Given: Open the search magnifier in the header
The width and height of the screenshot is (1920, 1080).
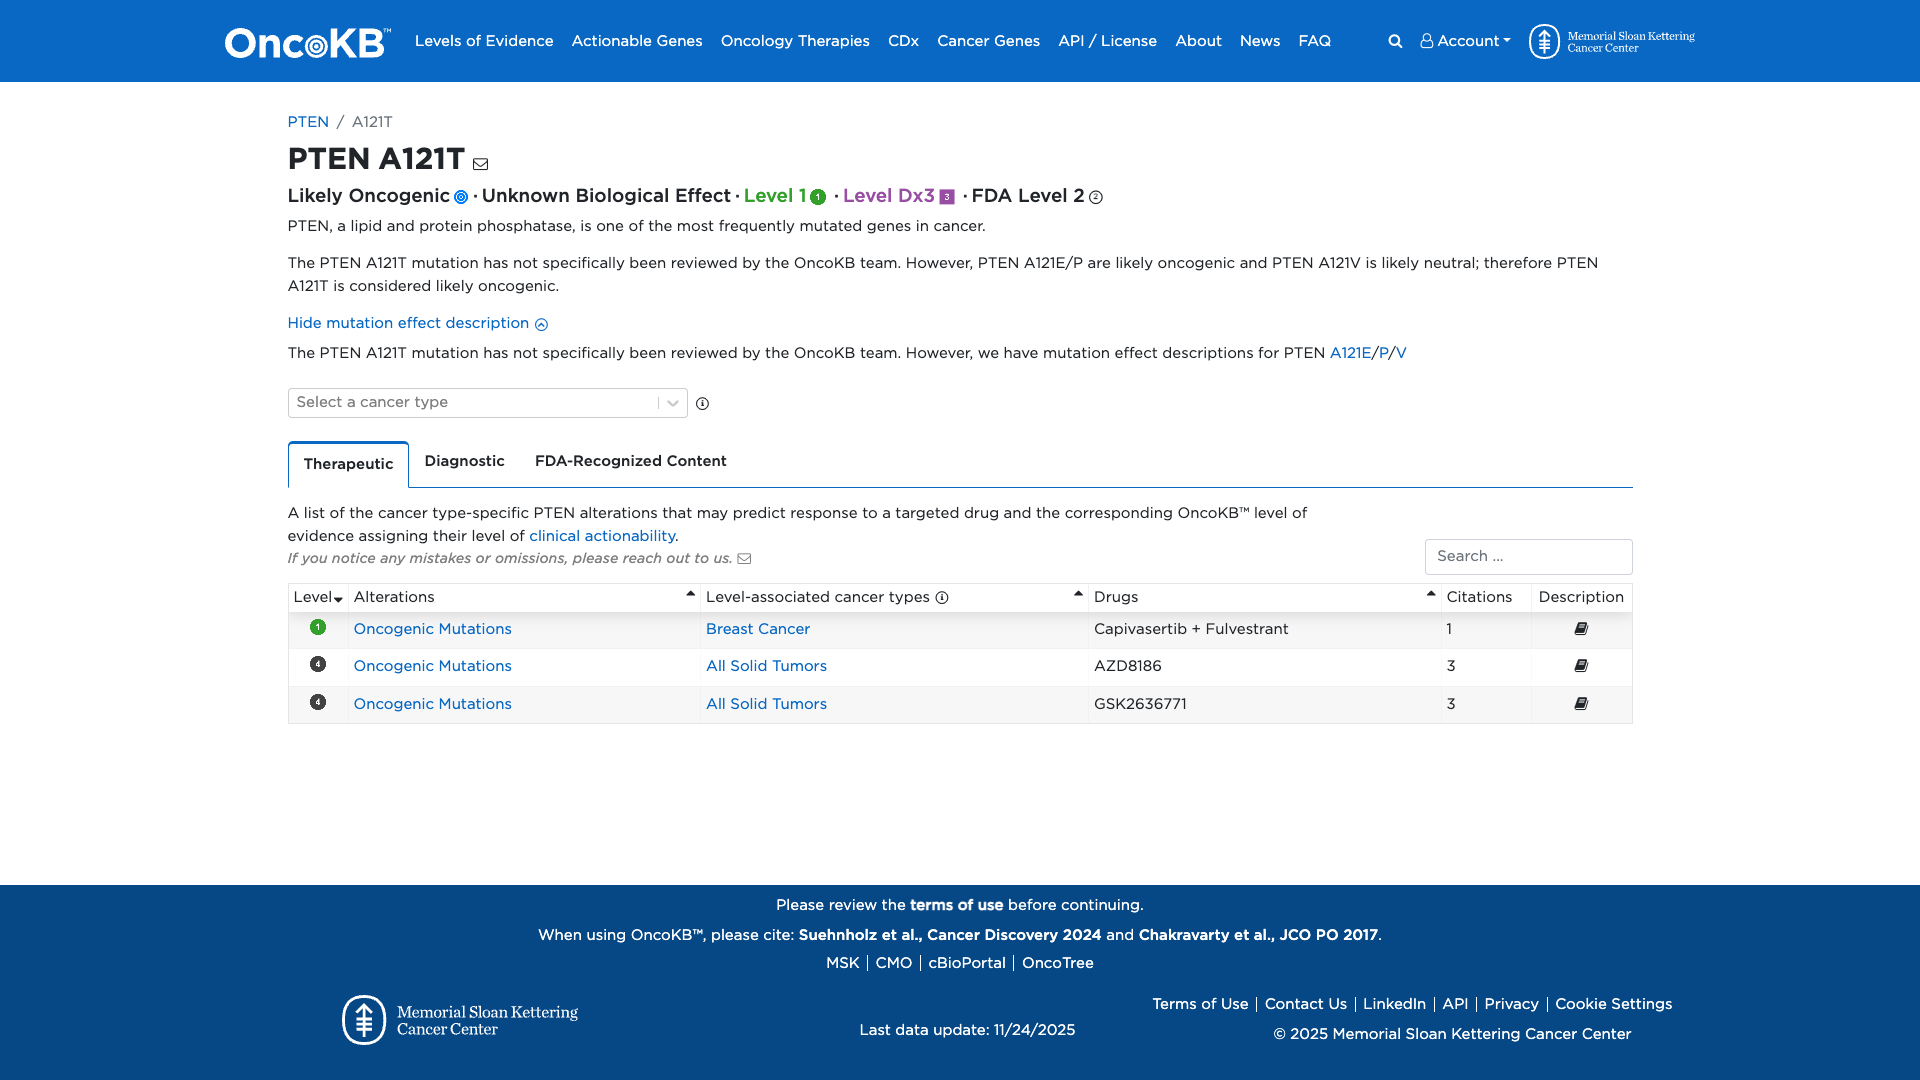Looking at the screenshot, I should tap(1395, 41).
